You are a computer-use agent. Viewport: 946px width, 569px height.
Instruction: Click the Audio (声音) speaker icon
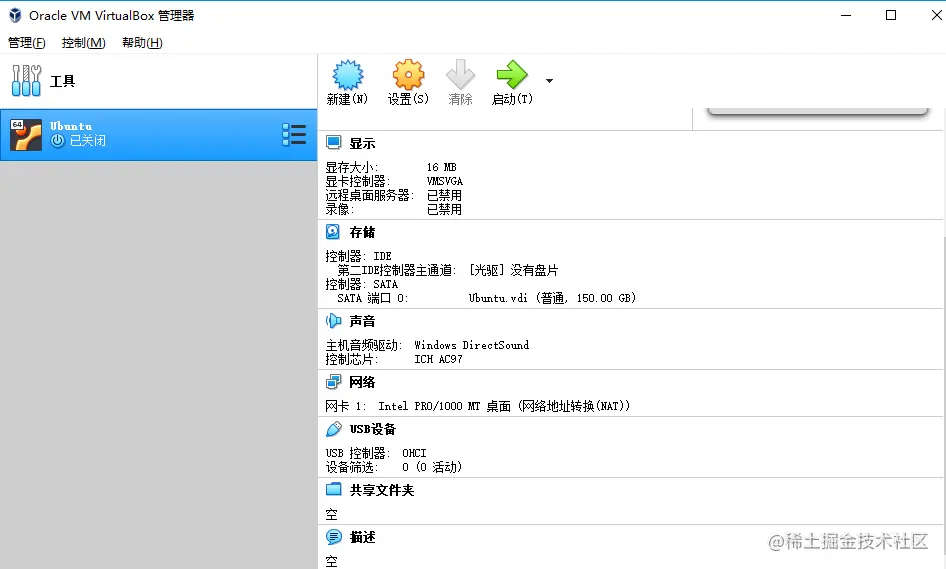[333, 320]
